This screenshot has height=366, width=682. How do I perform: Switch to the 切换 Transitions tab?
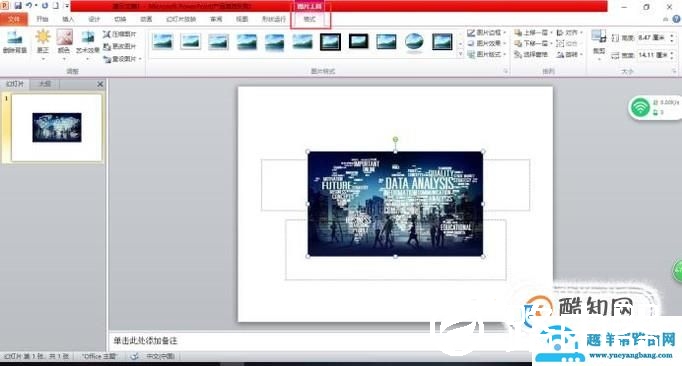[120, 19]
